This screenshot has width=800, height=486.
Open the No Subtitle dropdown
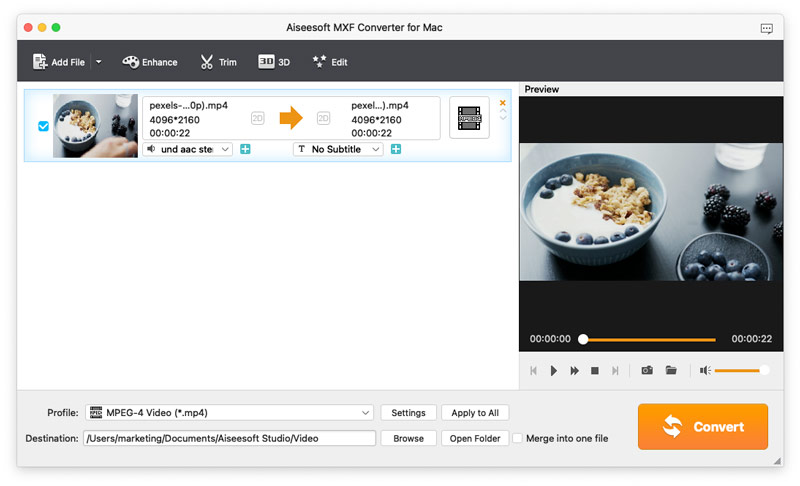[338, 149]
